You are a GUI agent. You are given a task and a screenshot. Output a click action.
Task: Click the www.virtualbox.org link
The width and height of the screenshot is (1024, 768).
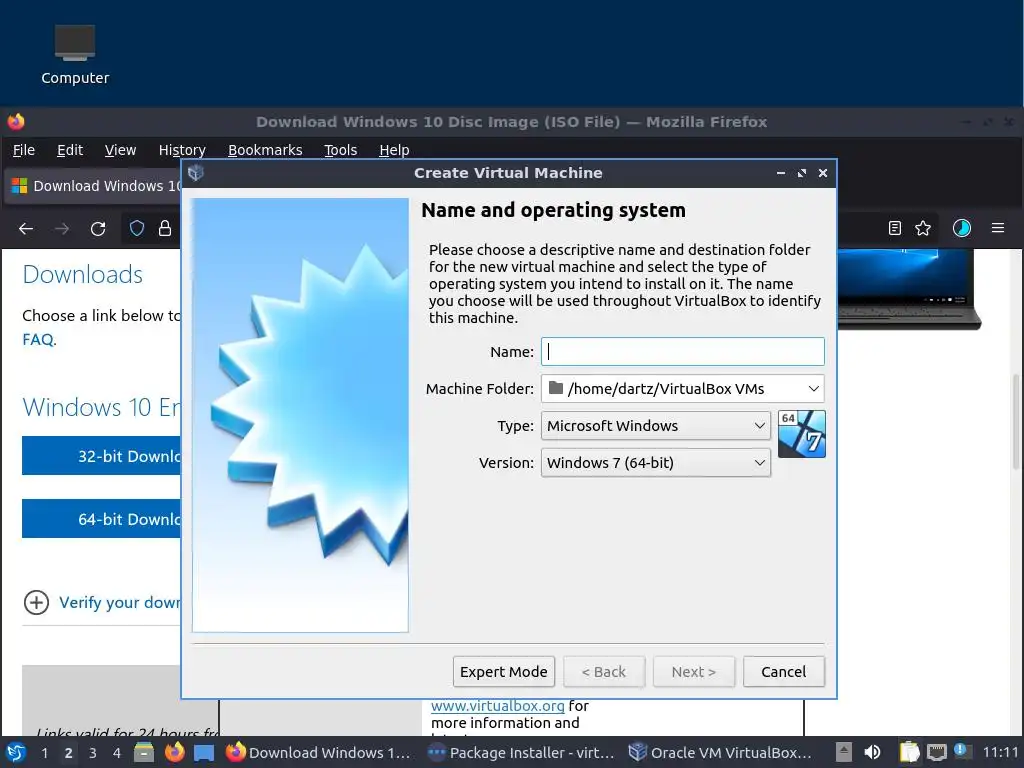pos(498,706)
